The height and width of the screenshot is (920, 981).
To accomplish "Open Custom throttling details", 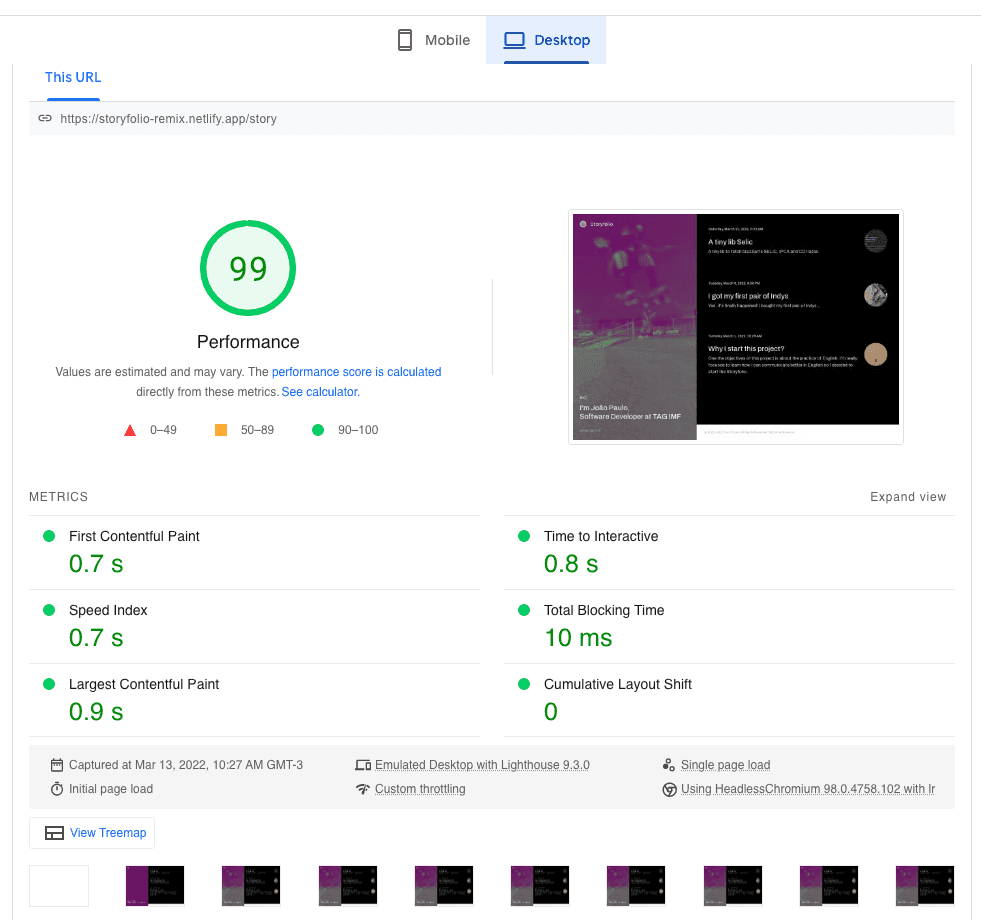I will pyautogui.click(x=420, y=789).
